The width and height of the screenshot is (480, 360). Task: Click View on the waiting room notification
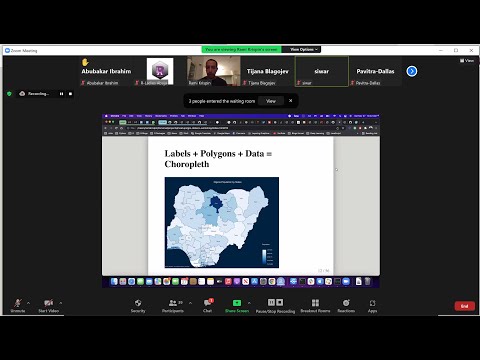271,101
